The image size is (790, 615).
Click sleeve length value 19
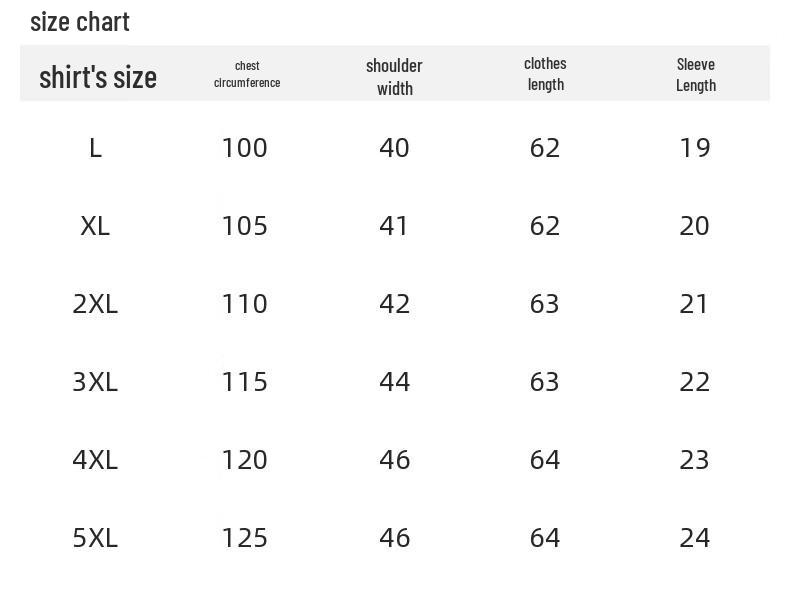pyautogui.click(x=694, y=149)
